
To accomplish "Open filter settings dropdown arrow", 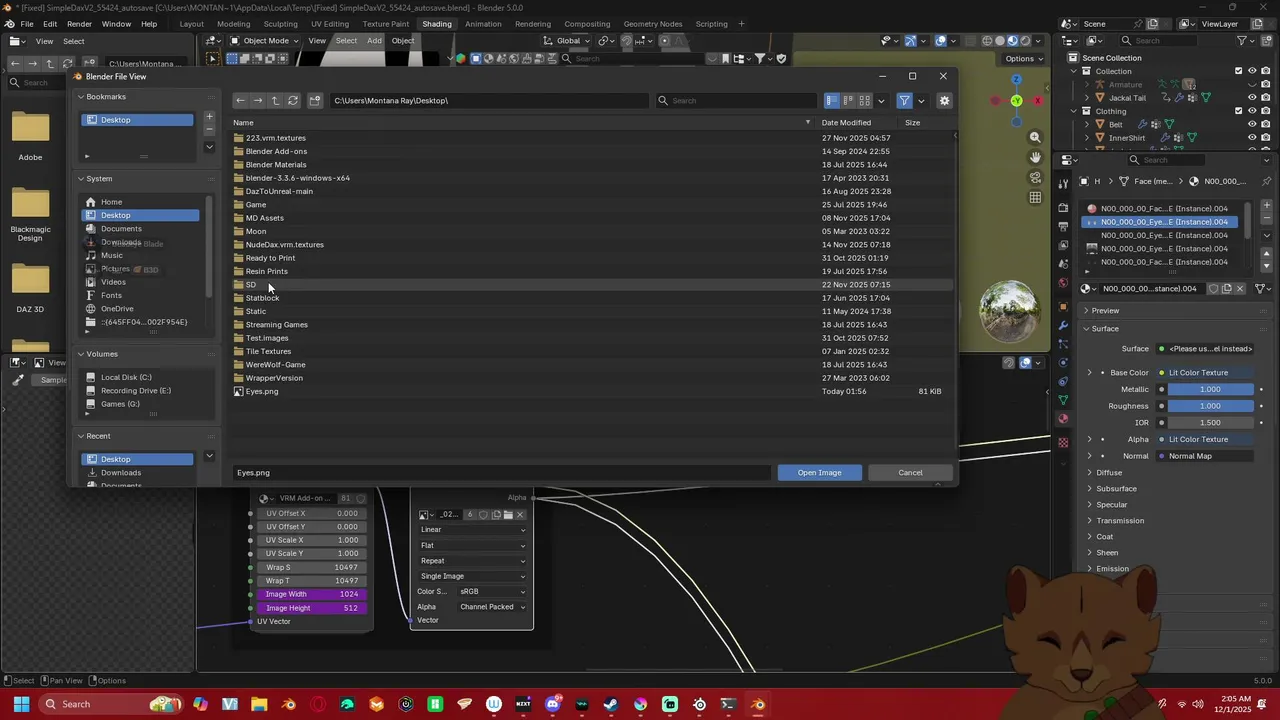I will point(921,100).
